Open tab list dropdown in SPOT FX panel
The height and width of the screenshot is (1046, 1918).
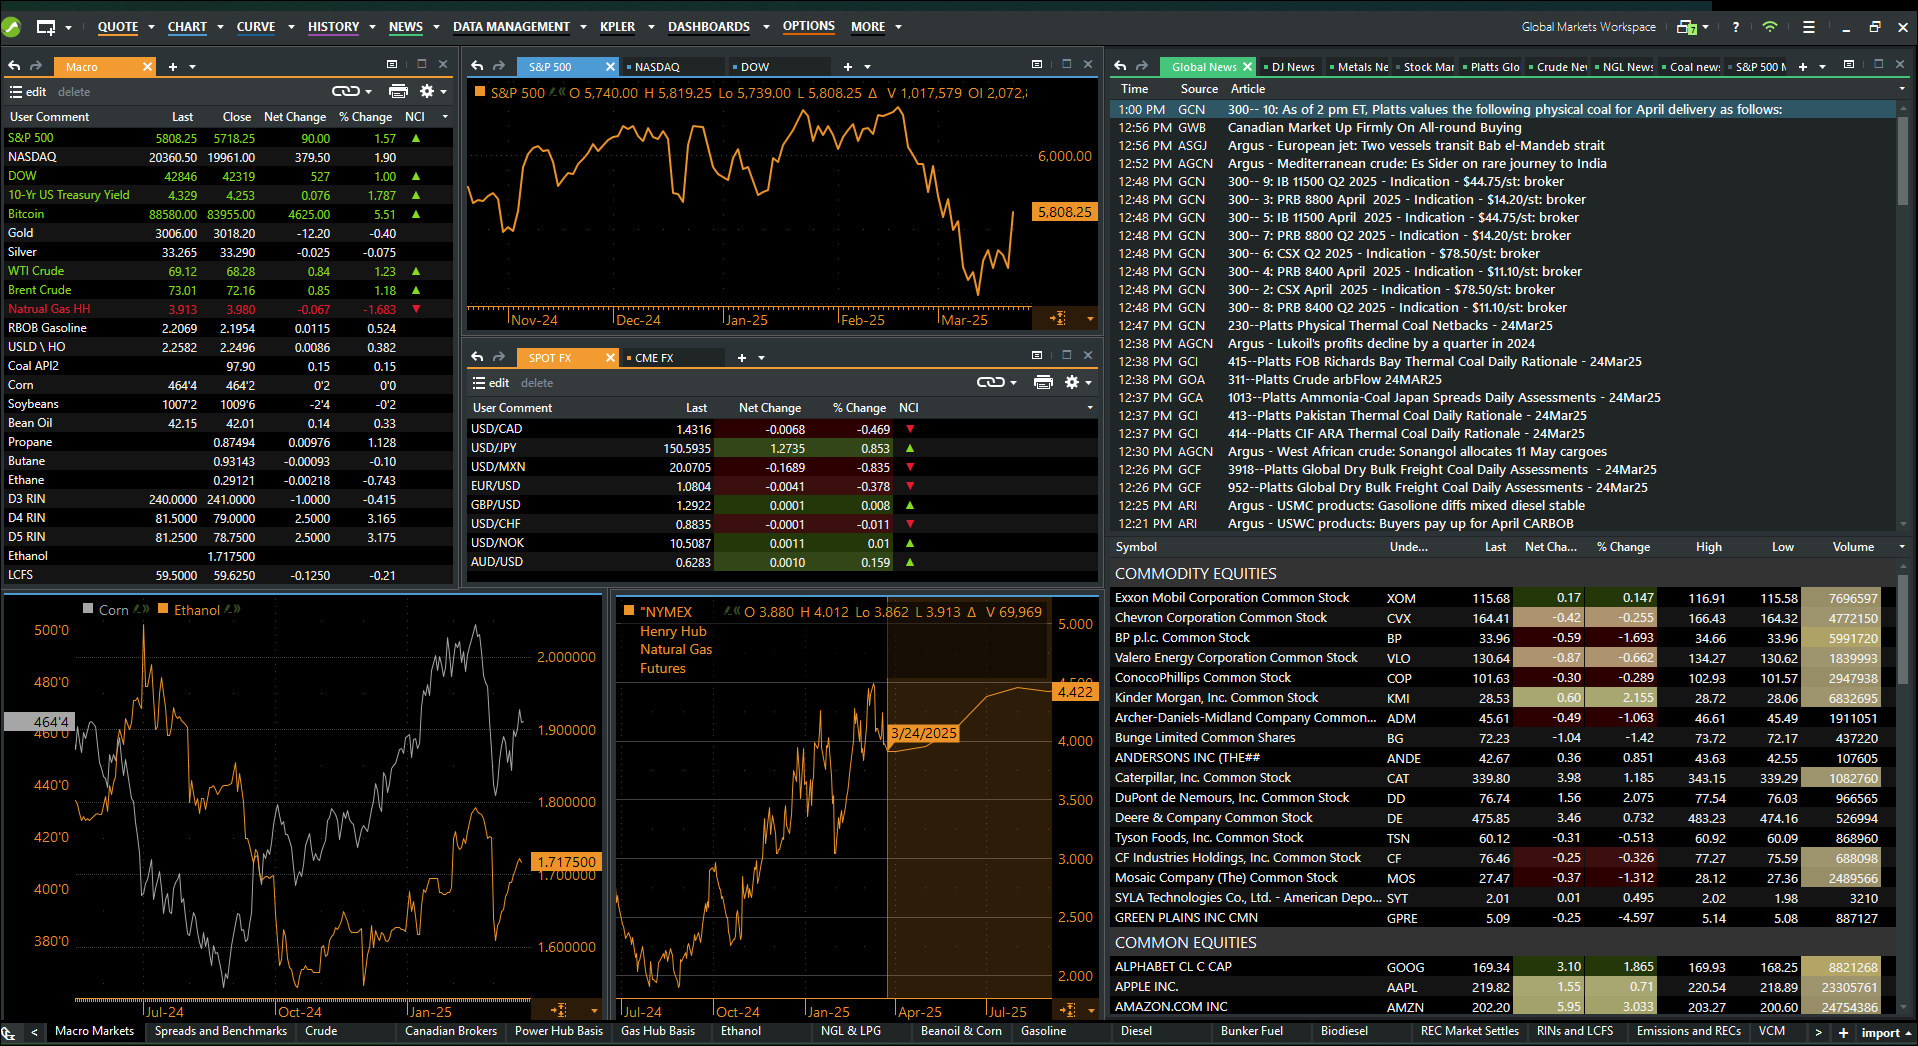pos(762,358)
